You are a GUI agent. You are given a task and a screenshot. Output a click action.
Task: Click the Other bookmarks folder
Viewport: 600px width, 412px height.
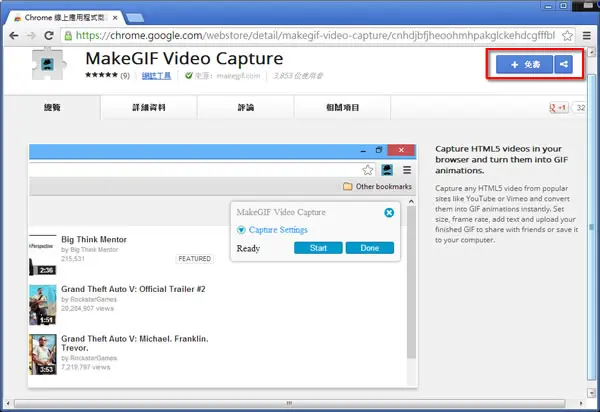[x=377, y=186]
